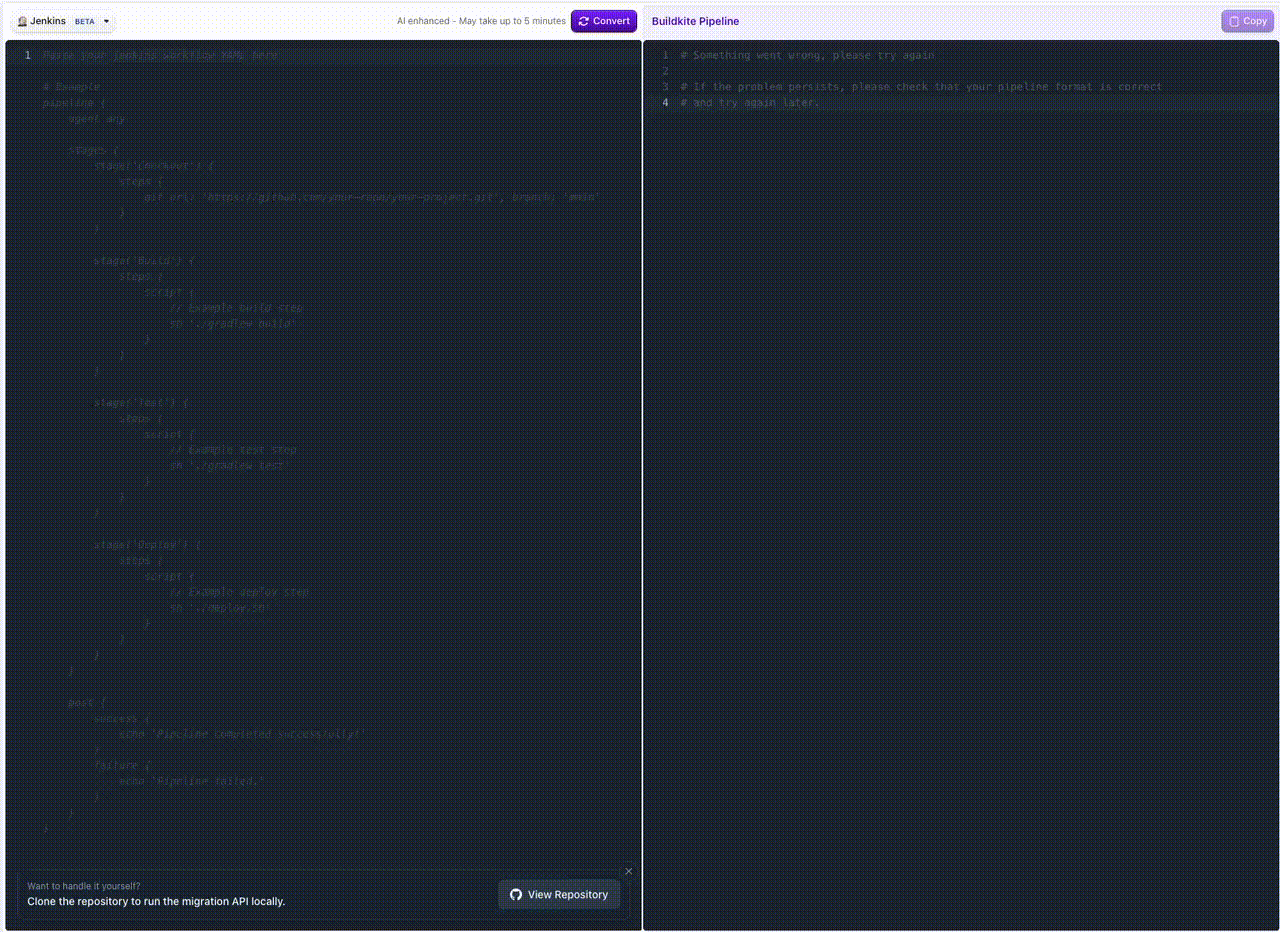The image size is (1280, 932).
Task: Click the 'agent any' line in the example
Action: (97, 119)
